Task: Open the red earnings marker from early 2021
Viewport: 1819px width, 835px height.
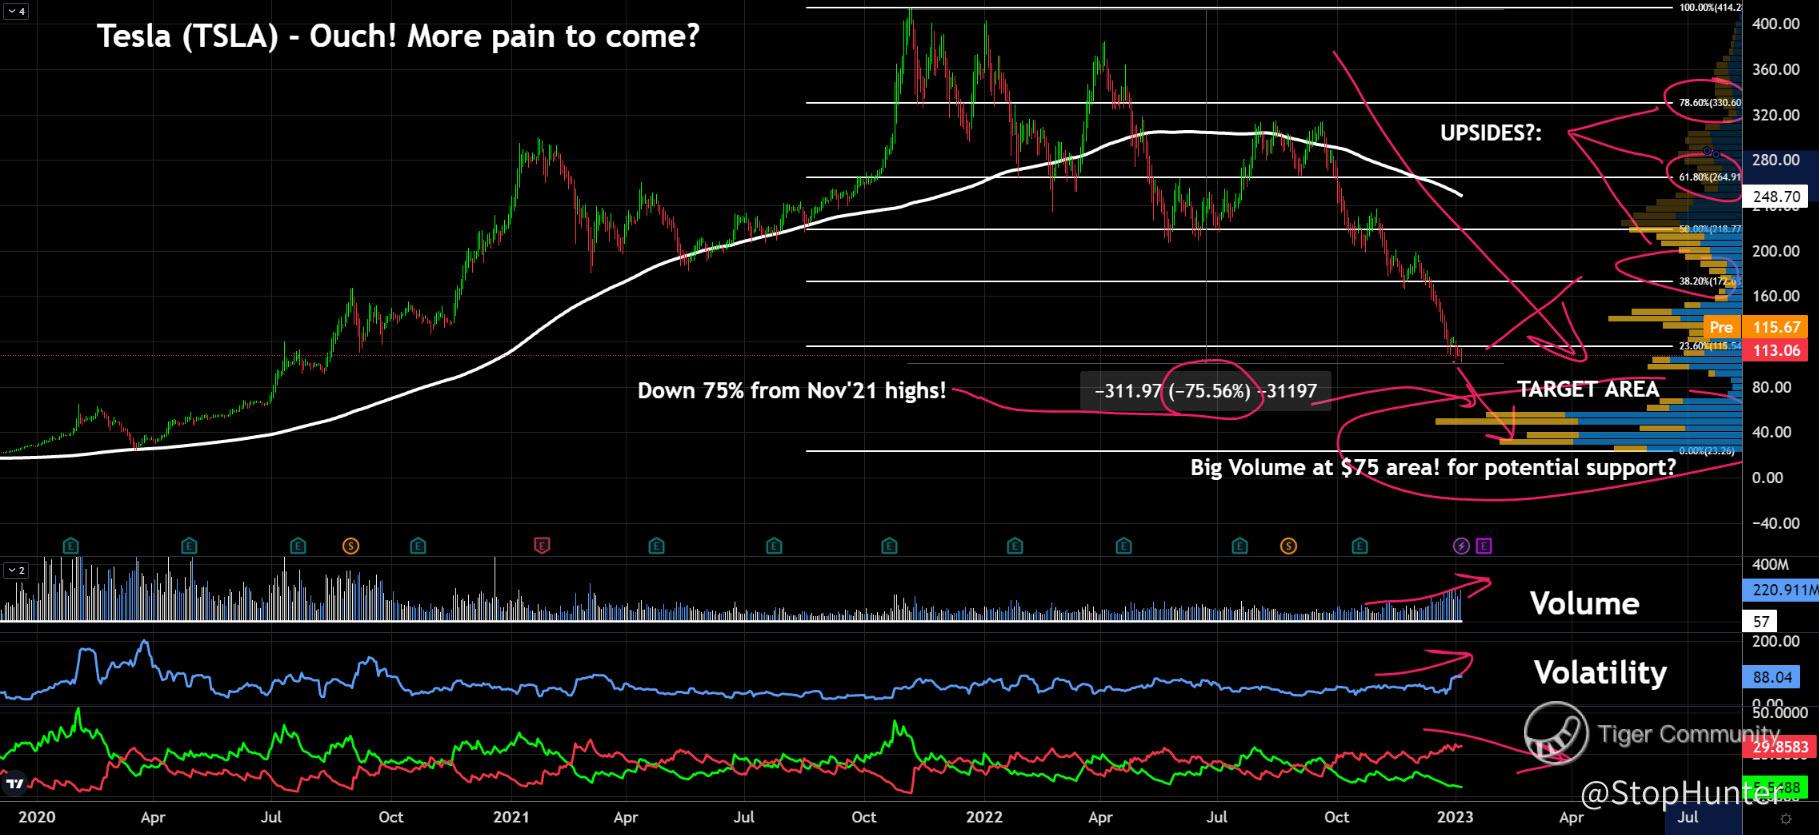Action: [x=542, y=546]
